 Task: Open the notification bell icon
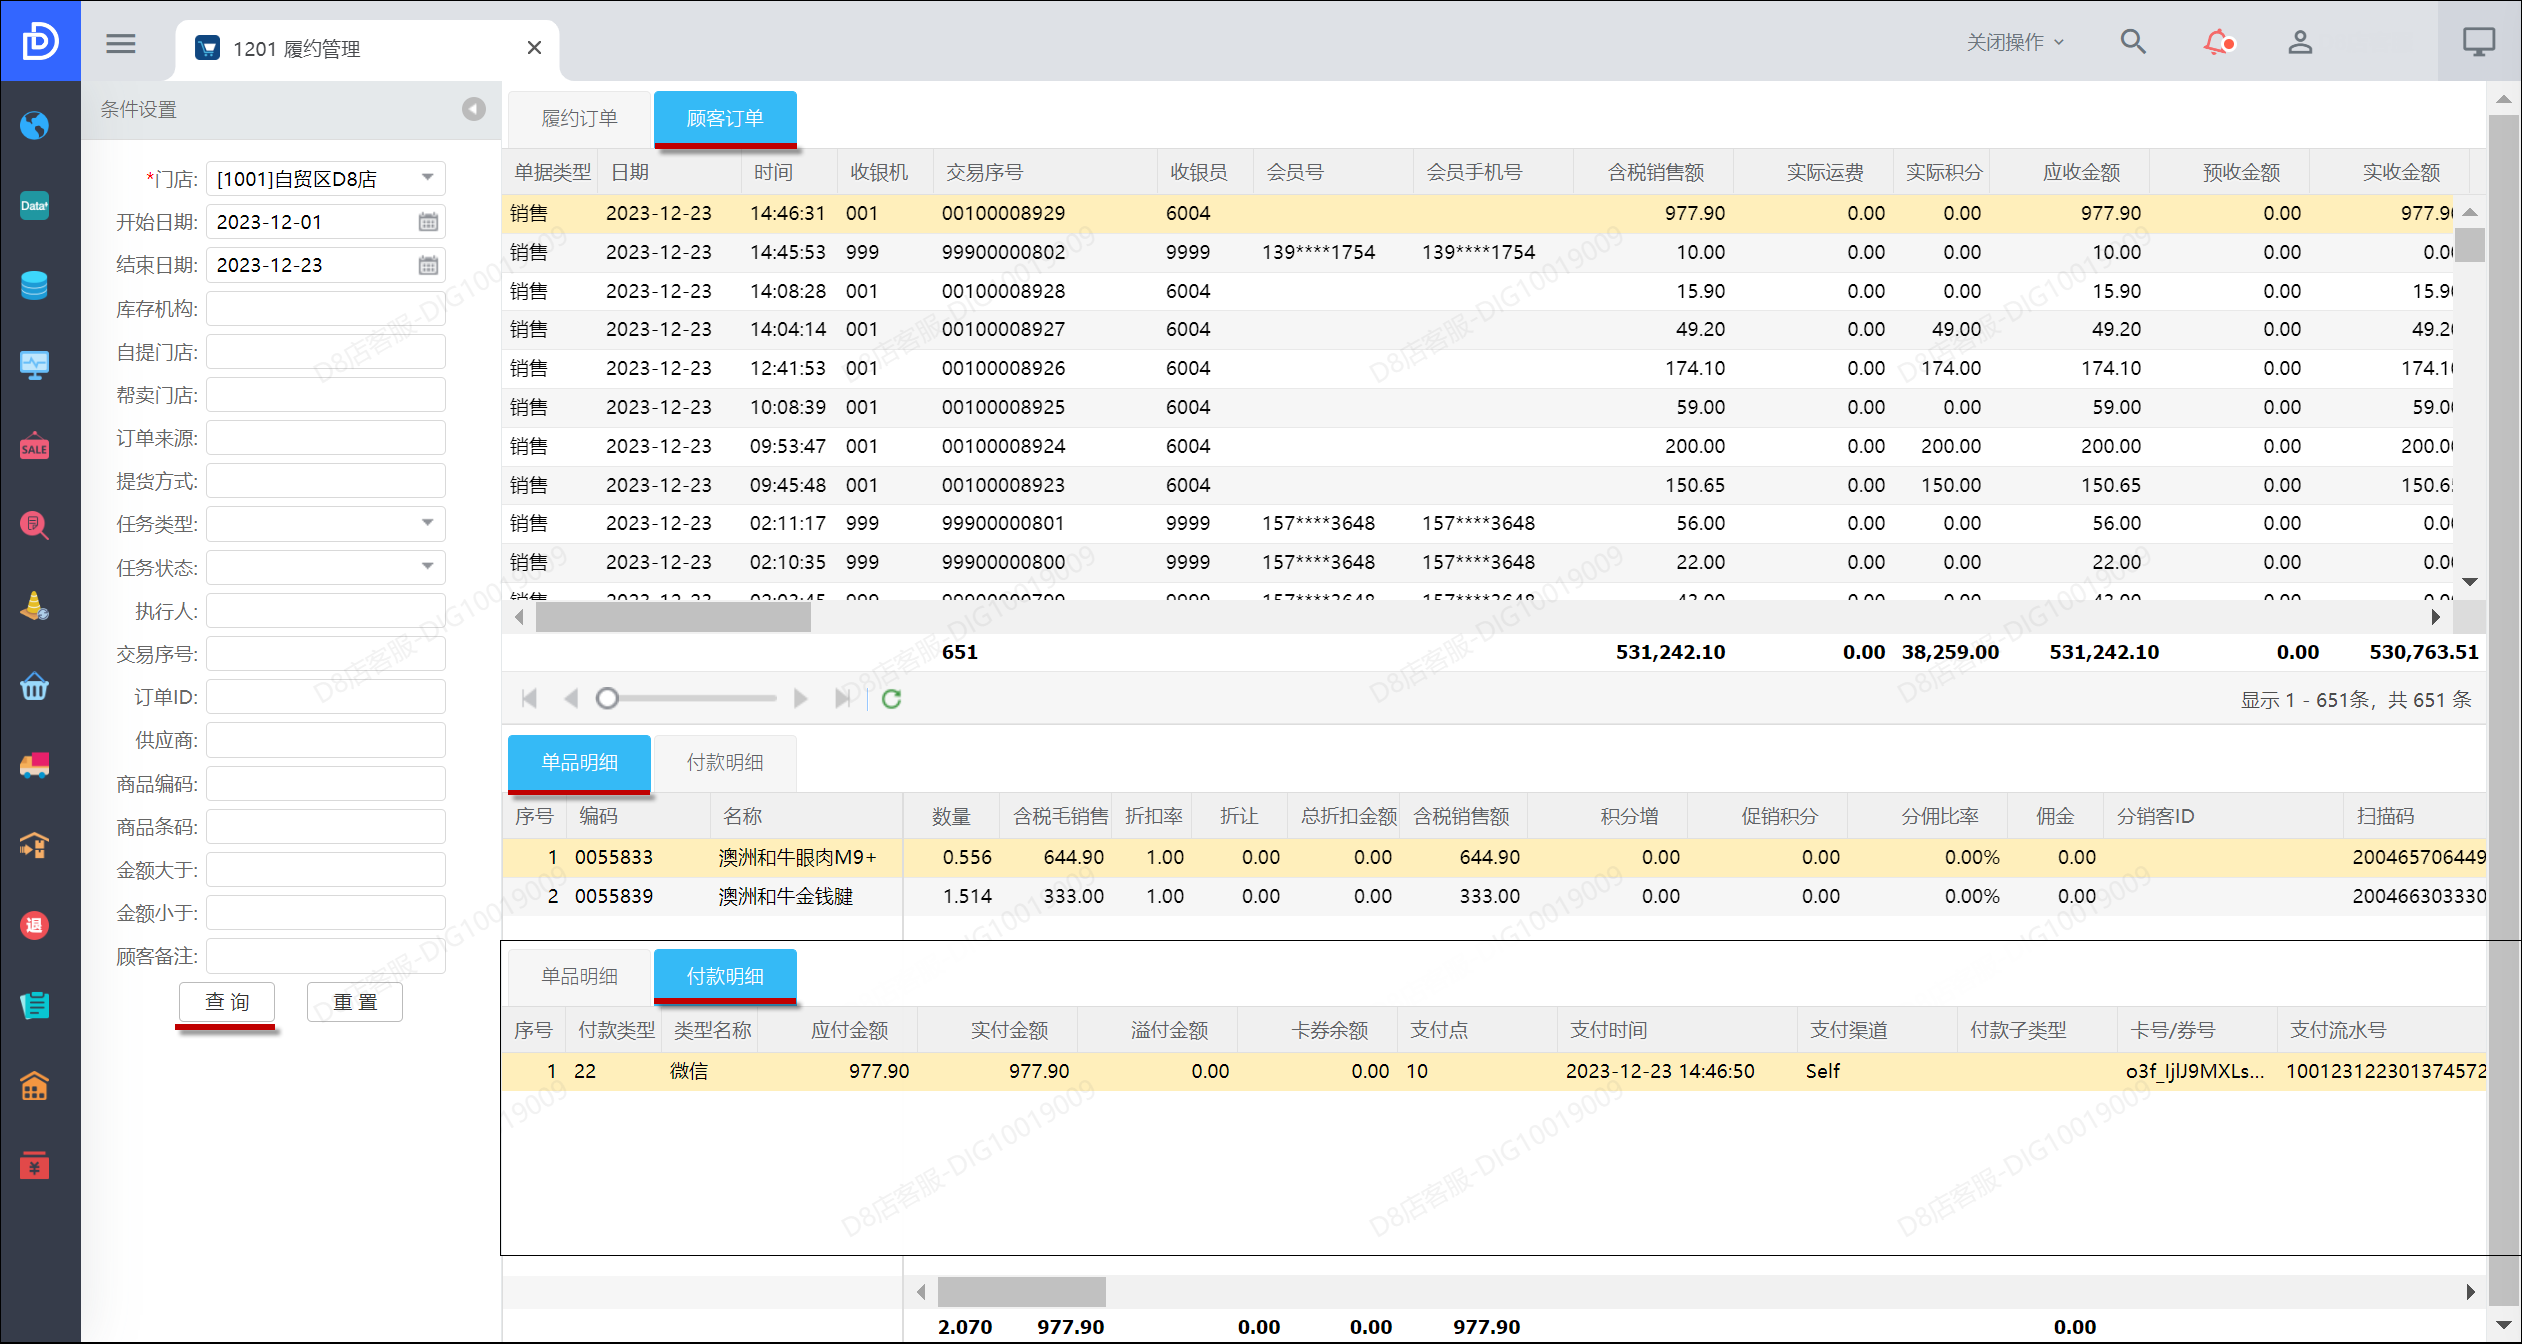click(x=2218, y=42)
